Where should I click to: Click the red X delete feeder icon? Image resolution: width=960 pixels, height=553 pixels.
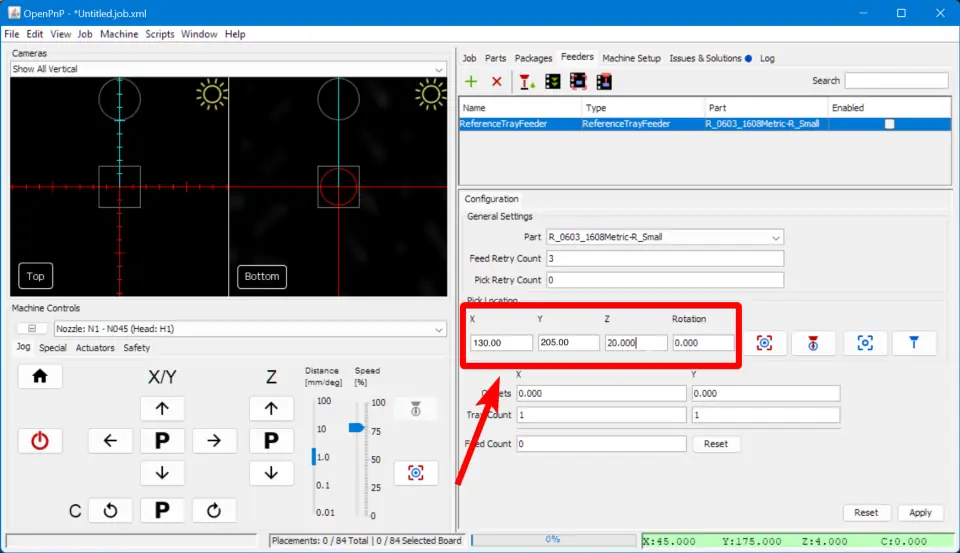tap(496, 81)
